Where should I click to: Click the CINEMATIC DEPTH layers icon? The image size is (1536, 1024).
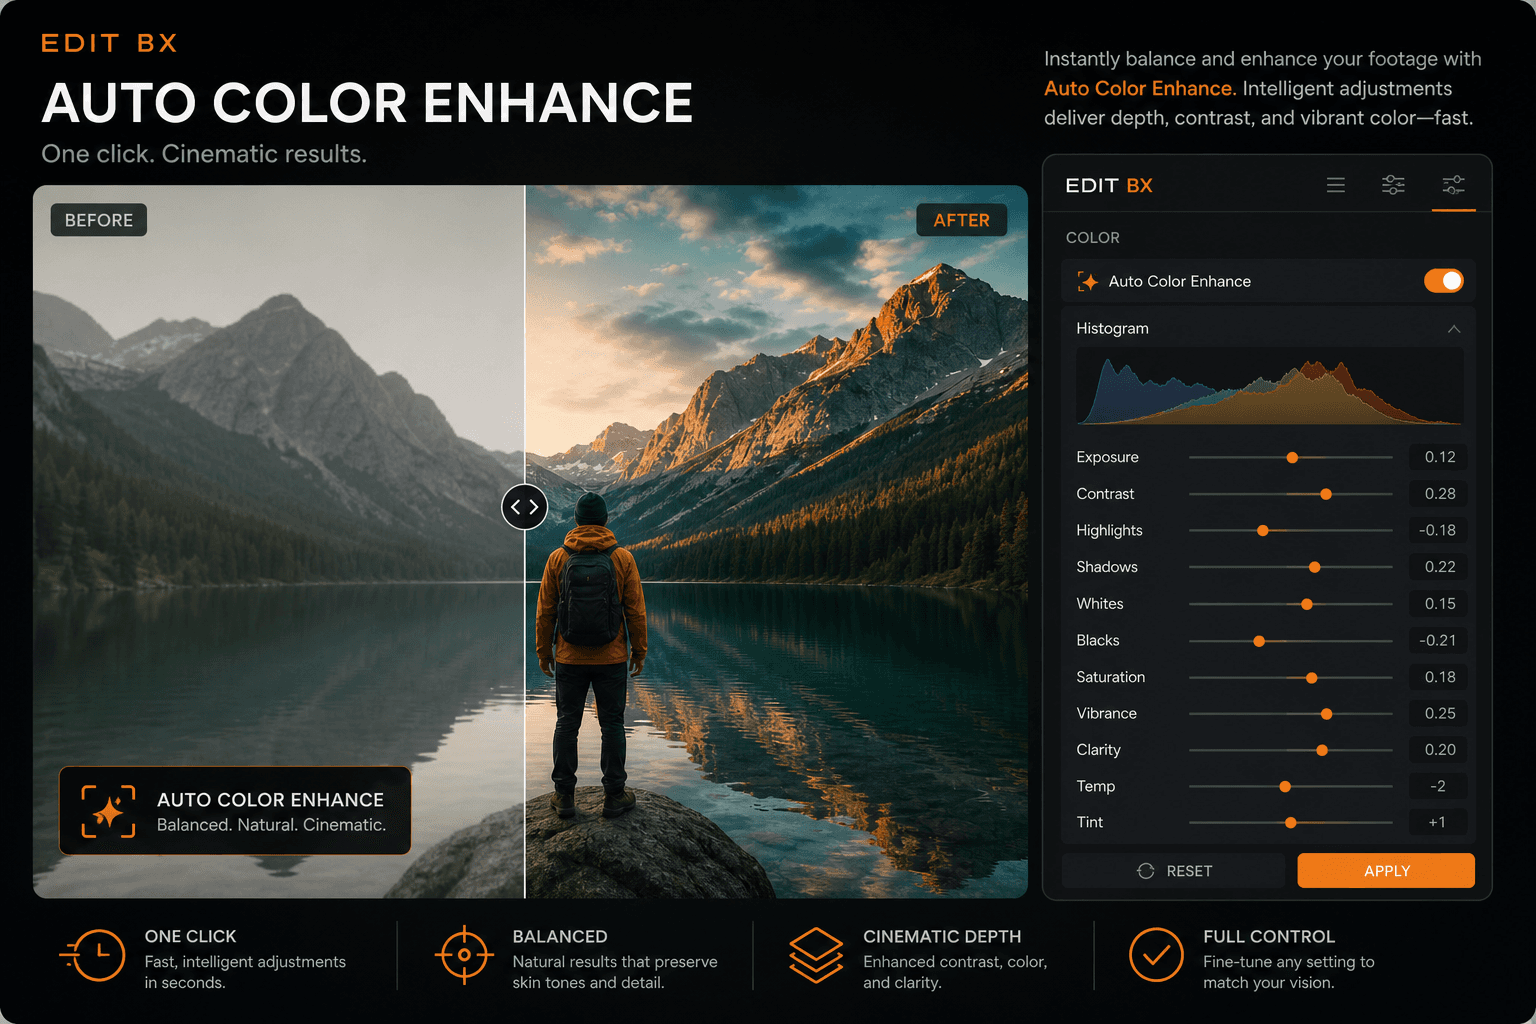[816, 955]
